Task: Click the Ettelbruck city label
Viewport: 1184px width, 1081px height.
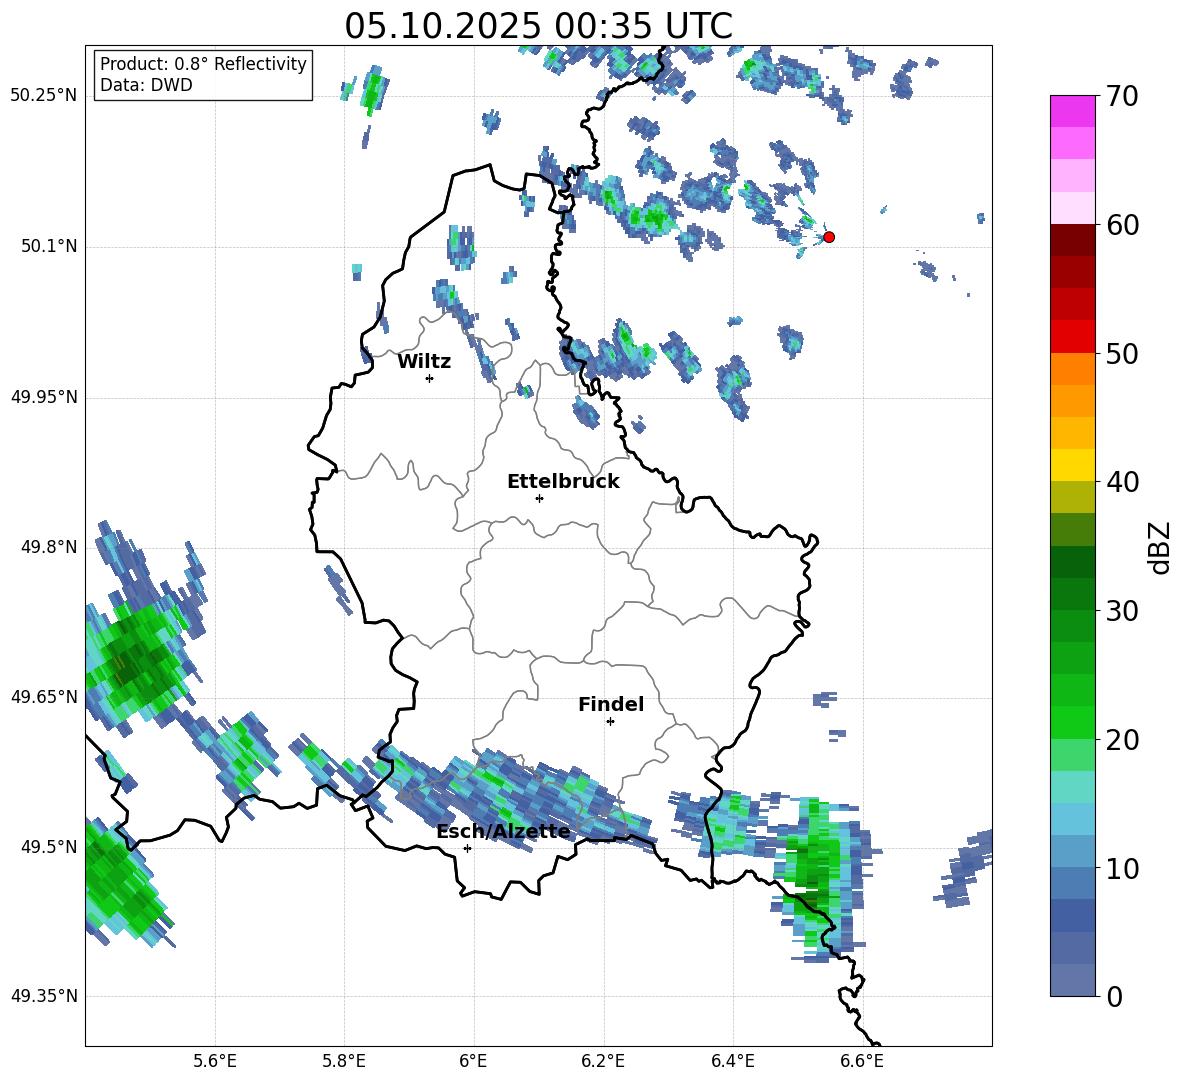Action: [x=563, y=482]
